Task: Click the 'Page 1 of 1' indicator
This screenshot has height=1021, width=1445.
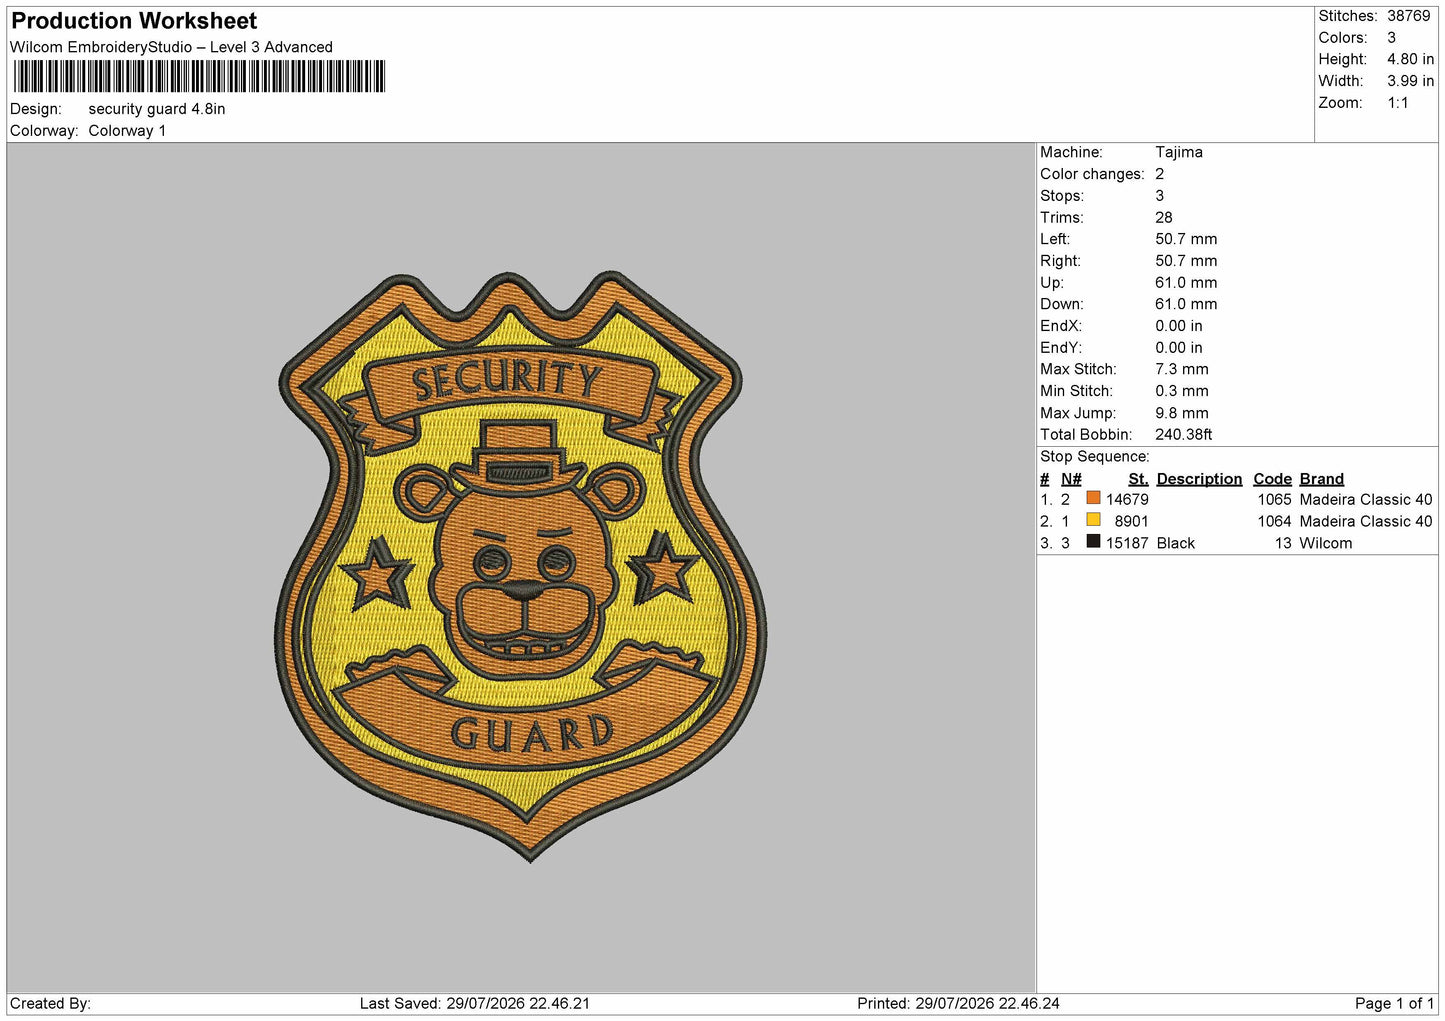Action: (x=1394, y=1004)
